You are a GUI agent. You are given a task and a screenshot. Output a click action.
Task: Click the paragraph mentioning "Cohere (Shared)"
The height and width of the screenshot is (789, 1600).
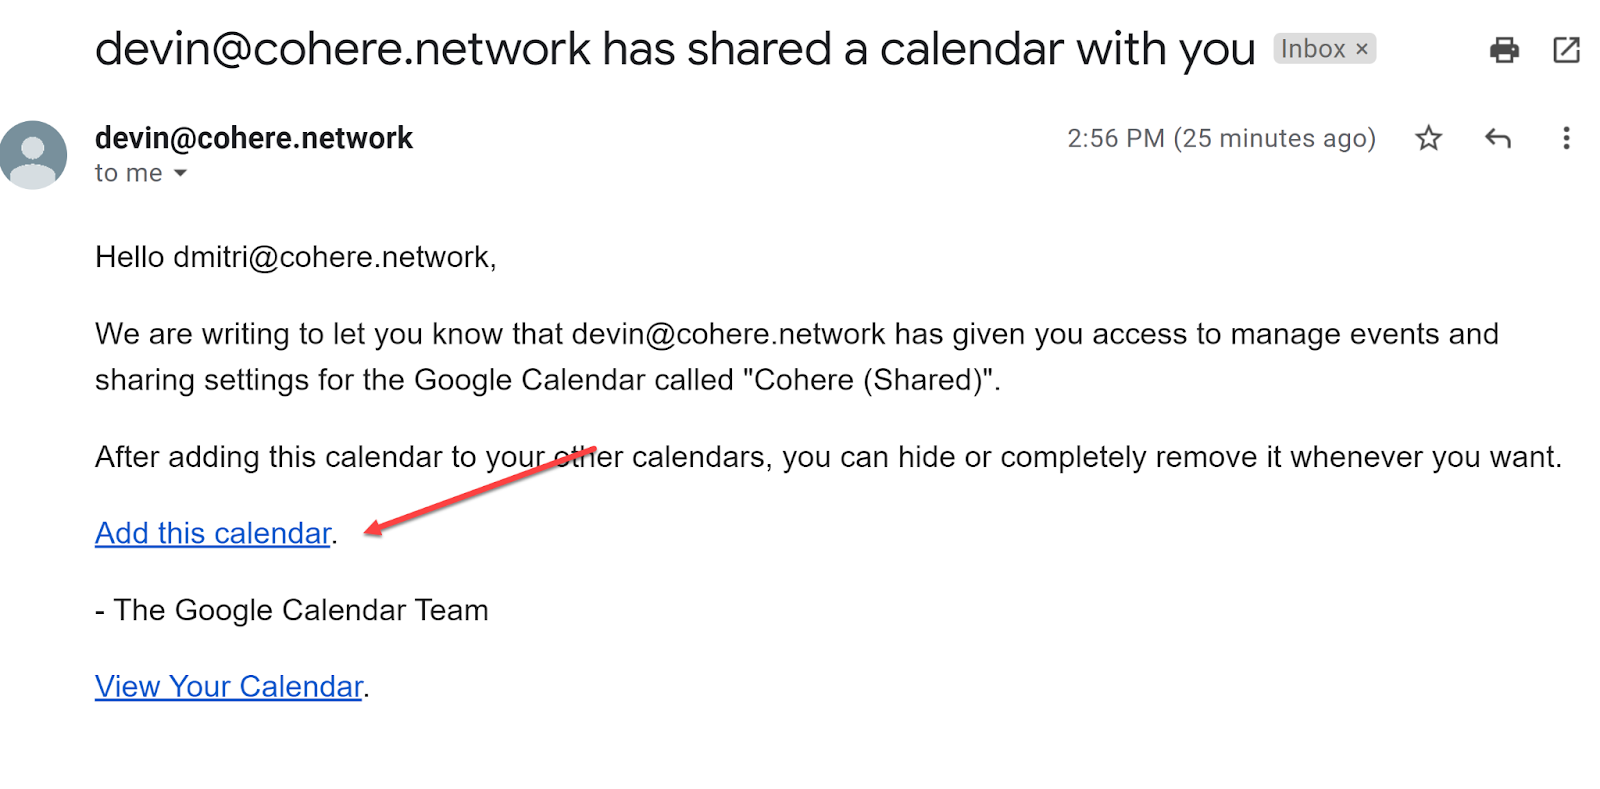tap(797, 357)
